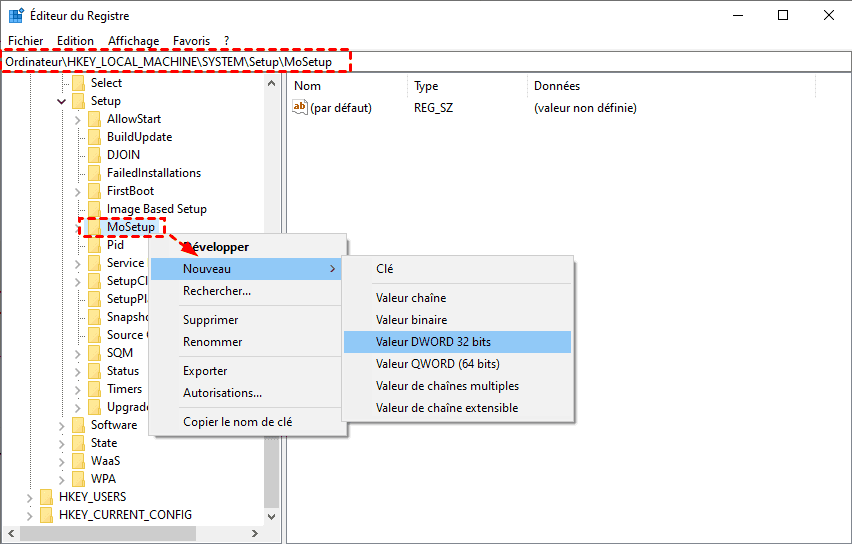Image resolution: width=852 pixels, height=544 pixels.
Task: Click the Software folder icon
Action: click(79, 425)
